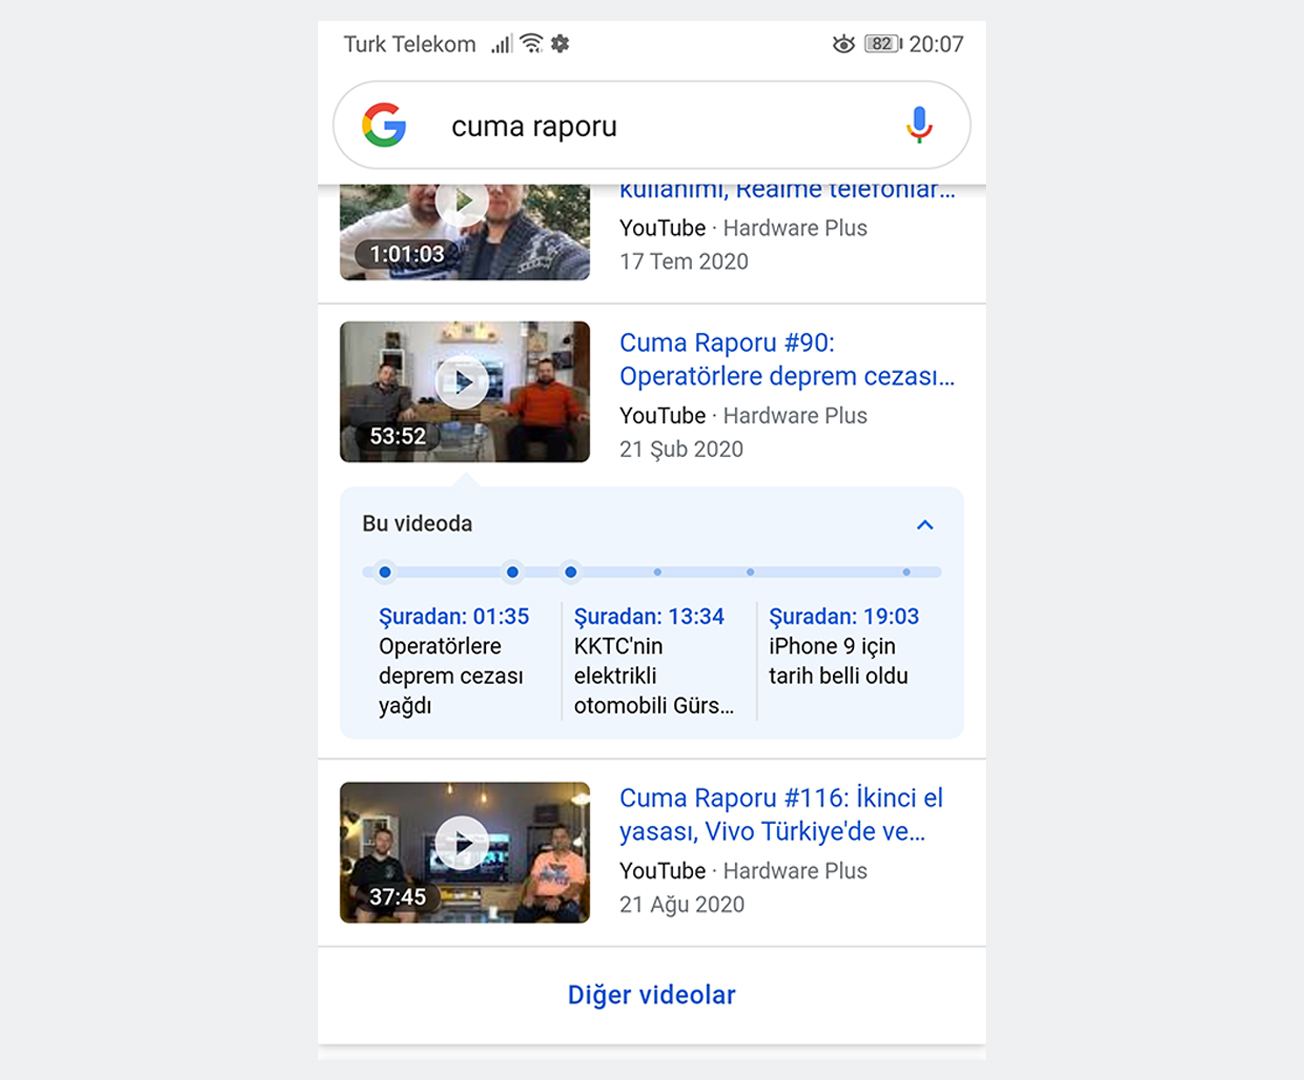Jump to Şuradan: 19:03 segment
This screenshot has width=1304, height=1080.
pyautogui.click(x=844, y=616)
